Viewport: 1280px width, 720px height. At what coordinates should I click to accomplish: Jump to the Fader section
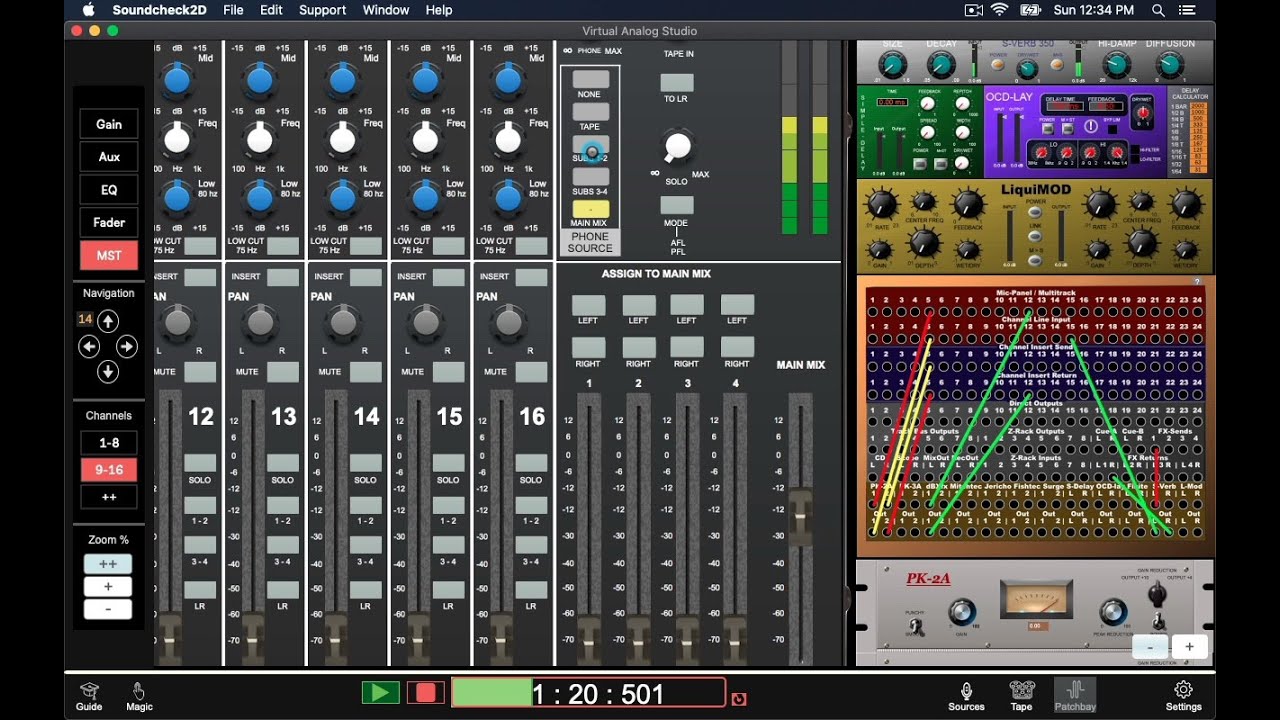[x=109, y=223]
